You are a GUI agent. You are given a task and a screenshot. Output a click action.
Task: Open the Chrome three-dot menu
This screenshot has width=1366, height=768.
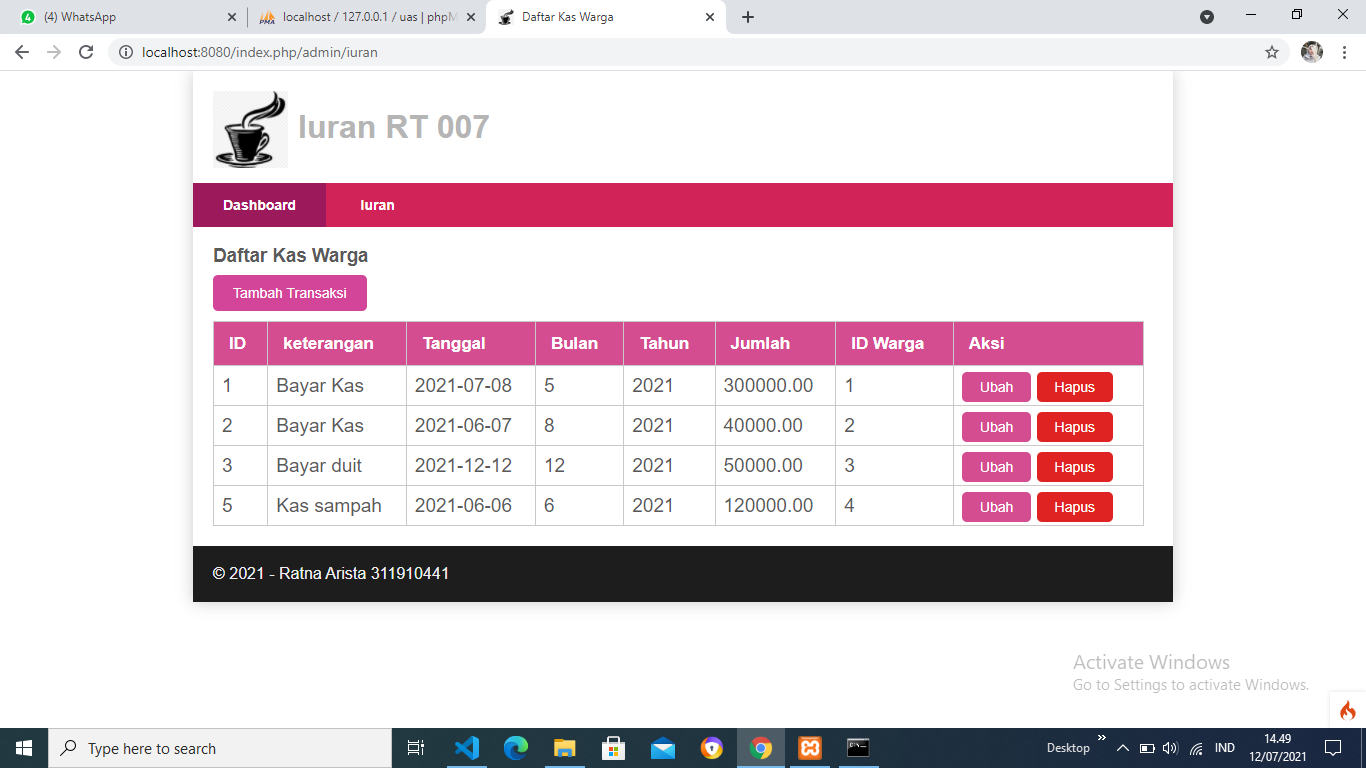click(x=1345, y=52)
